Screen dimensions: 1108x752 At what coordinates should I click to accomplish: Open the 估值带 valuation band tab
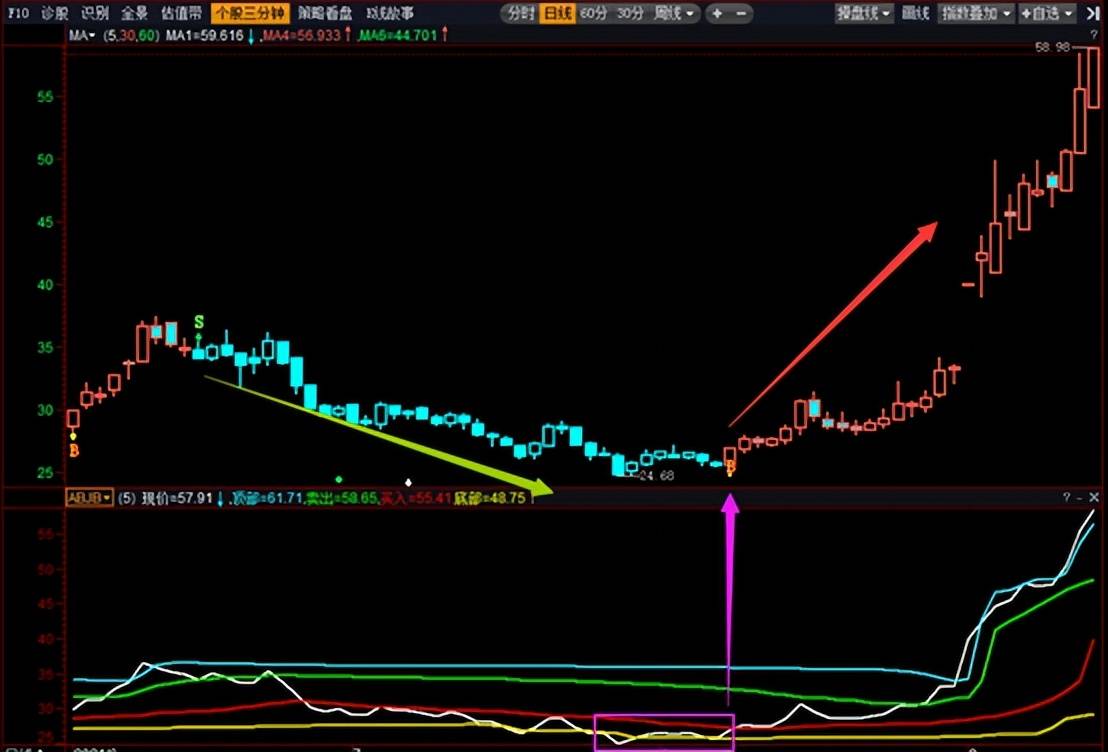coord(181,13)
